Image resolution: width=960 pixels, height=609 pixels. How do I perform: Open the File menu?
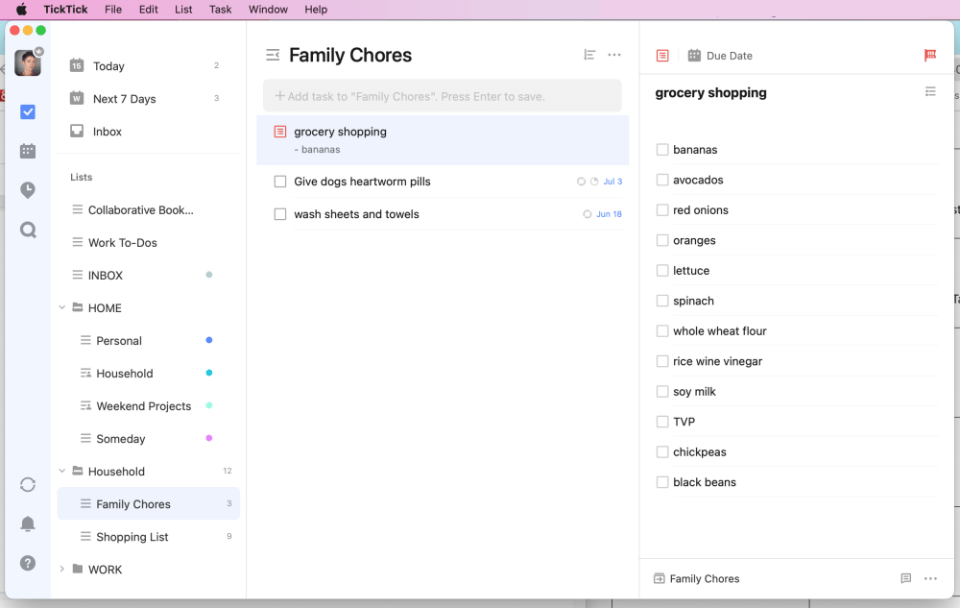click(113, 9)
